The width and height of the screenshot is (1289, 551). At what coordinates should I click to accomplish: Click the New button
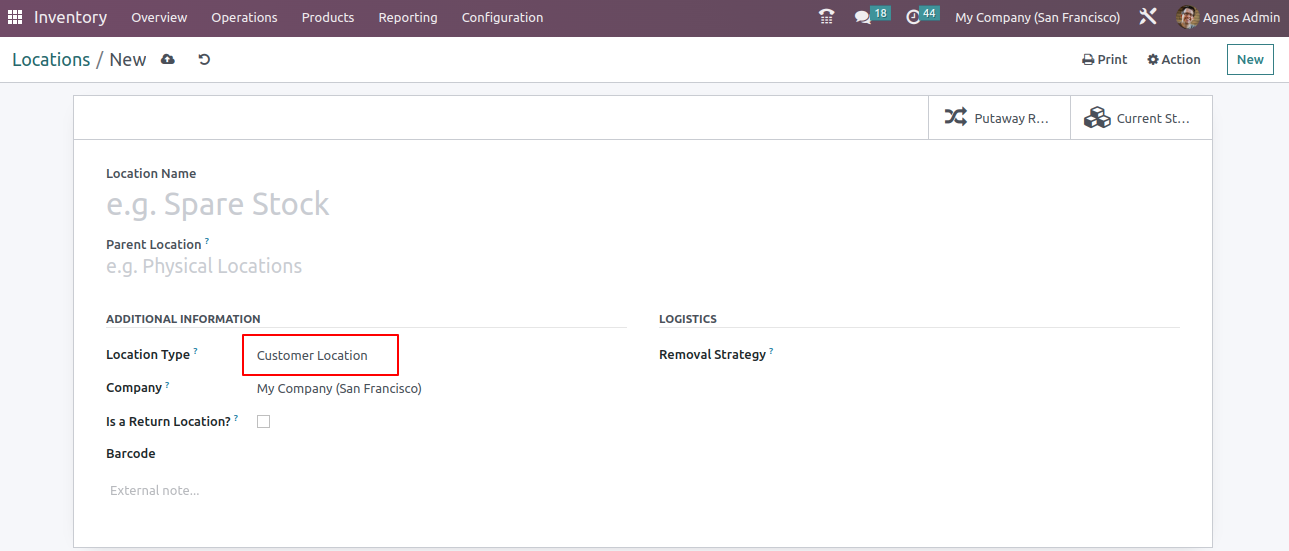coord(1250,60)
